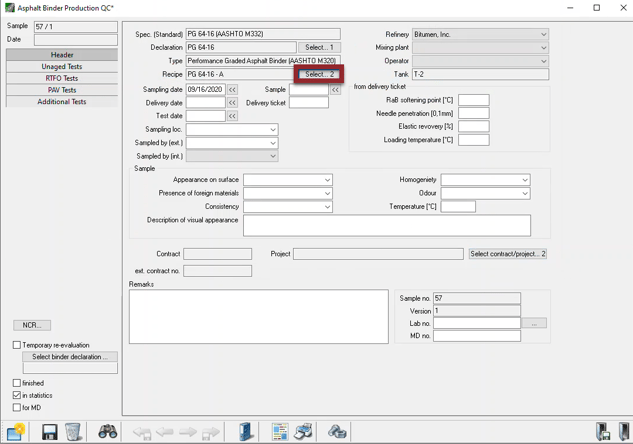Image resolution: width=633 pixels, height=444 pixels.
Task: Open the report preview icon
Action: click(x=280, y=432)
